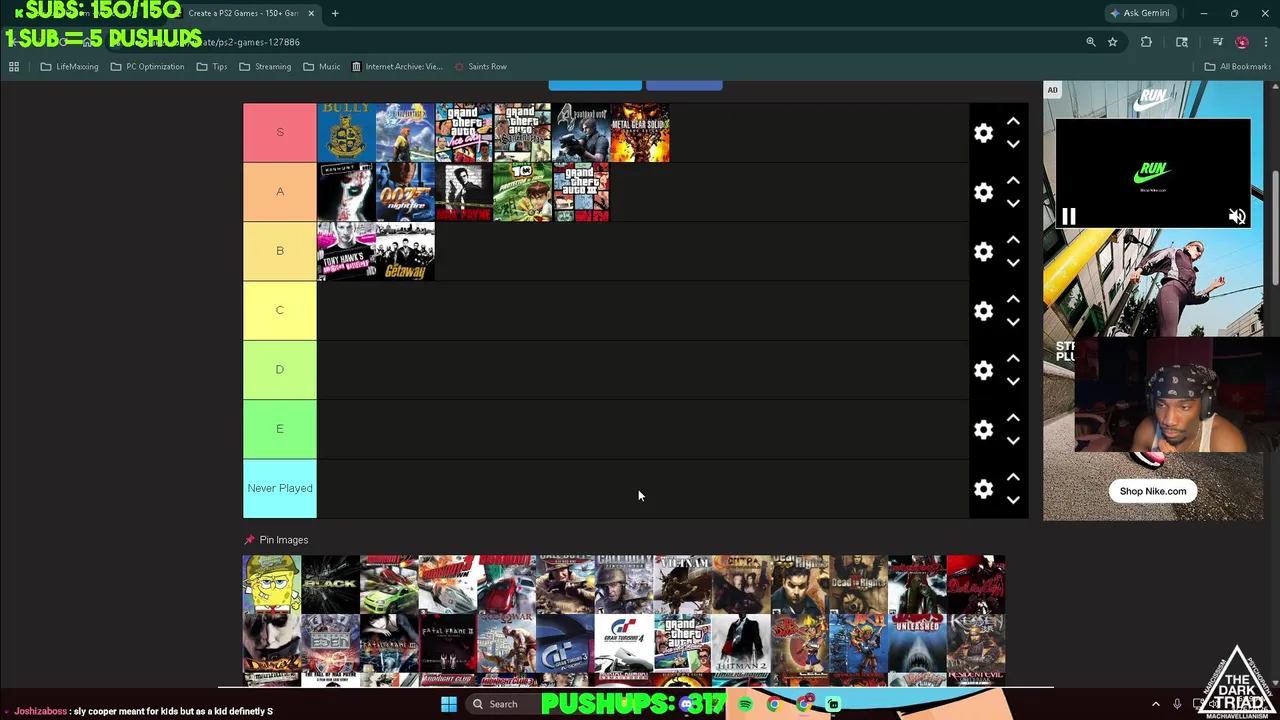This screenshot has width=1280, height=720.
Task: Move A tier row up with arrow
Action: tap(1013, 180)
